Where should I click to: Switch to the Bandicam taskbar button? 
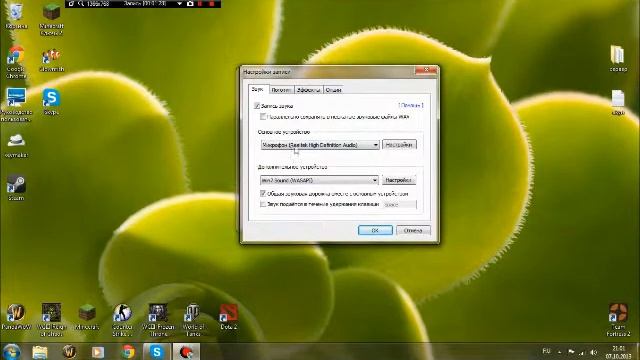[x=186, y=351]
